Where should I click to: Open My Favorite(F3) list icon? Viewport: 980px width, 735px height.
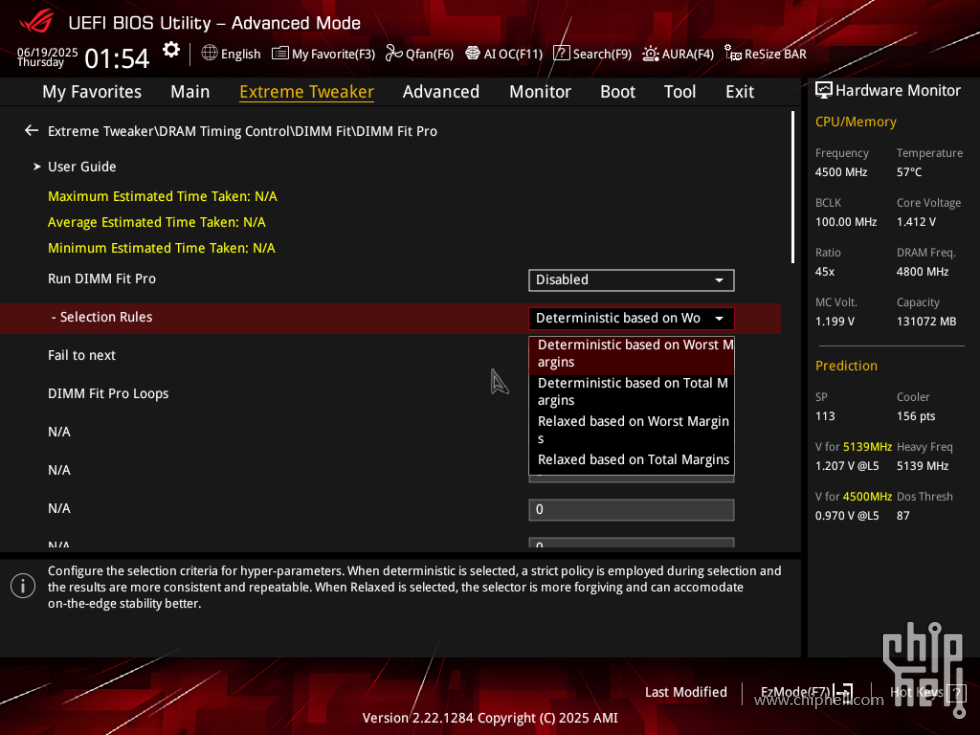click(x=280, y=53)
